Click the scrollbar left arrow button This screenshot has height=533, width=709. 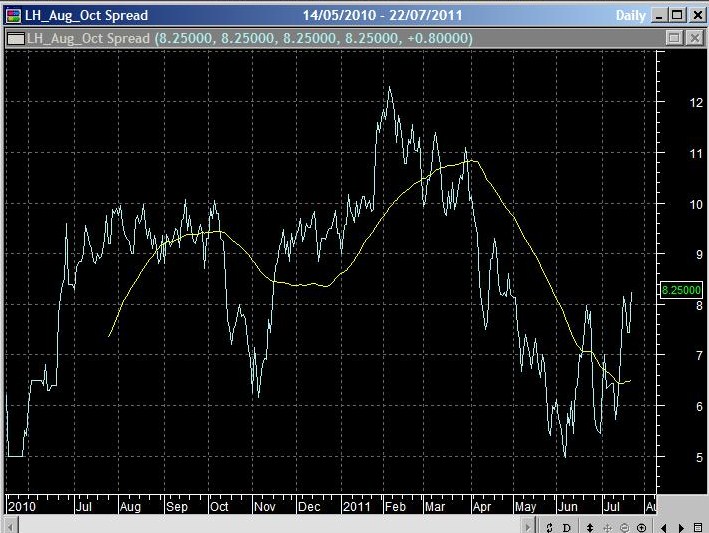11,526
